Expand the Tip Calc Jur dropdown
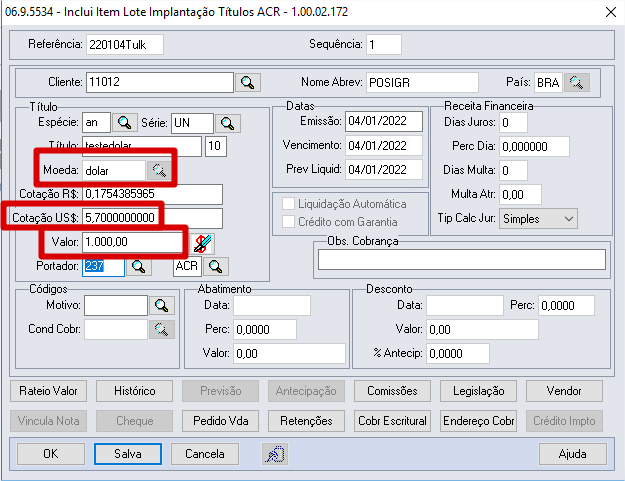Viewport: 625px width, 481px height. 568,219
